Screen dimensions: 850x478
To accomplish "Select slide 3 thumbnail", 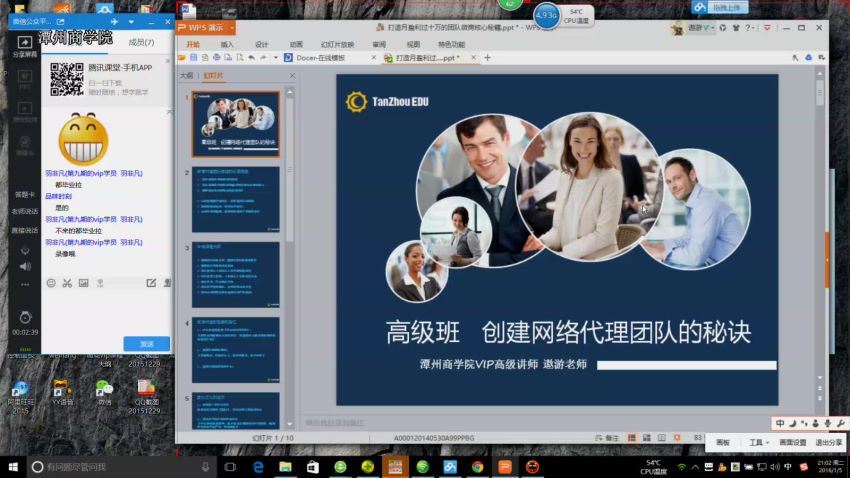I will (x=236, y=275).
